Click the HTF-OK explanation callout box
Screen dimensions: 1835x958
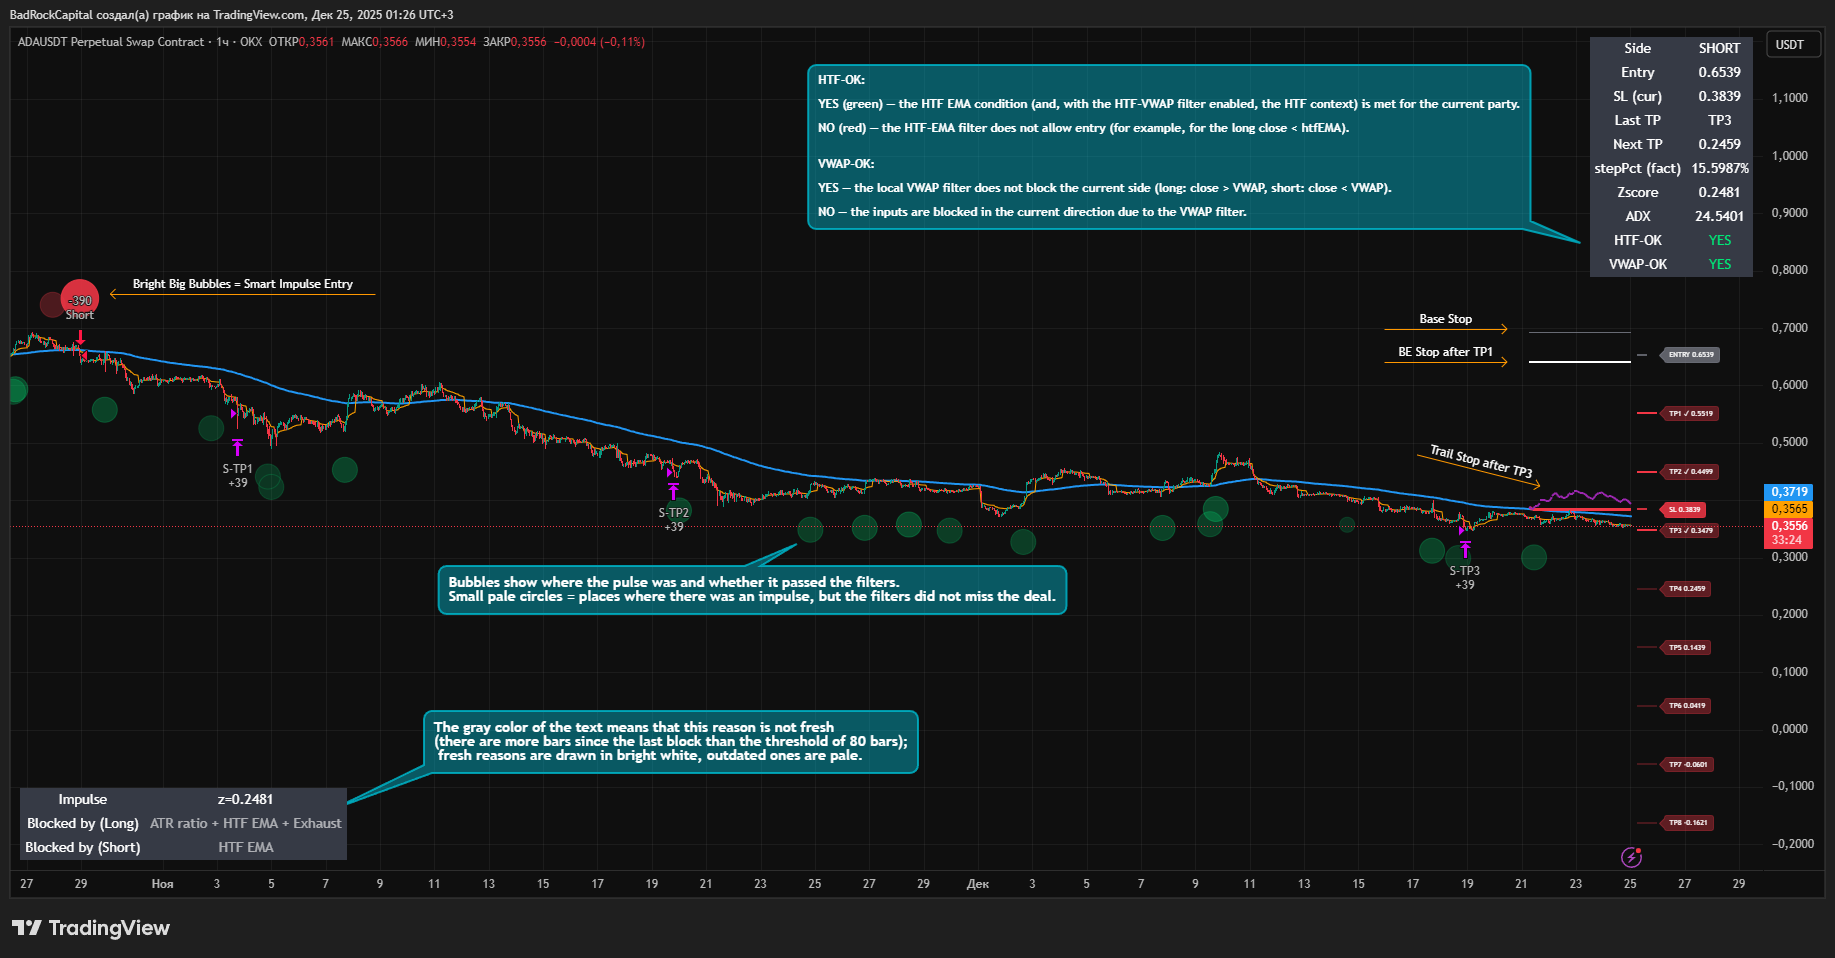click(1169, 147)
